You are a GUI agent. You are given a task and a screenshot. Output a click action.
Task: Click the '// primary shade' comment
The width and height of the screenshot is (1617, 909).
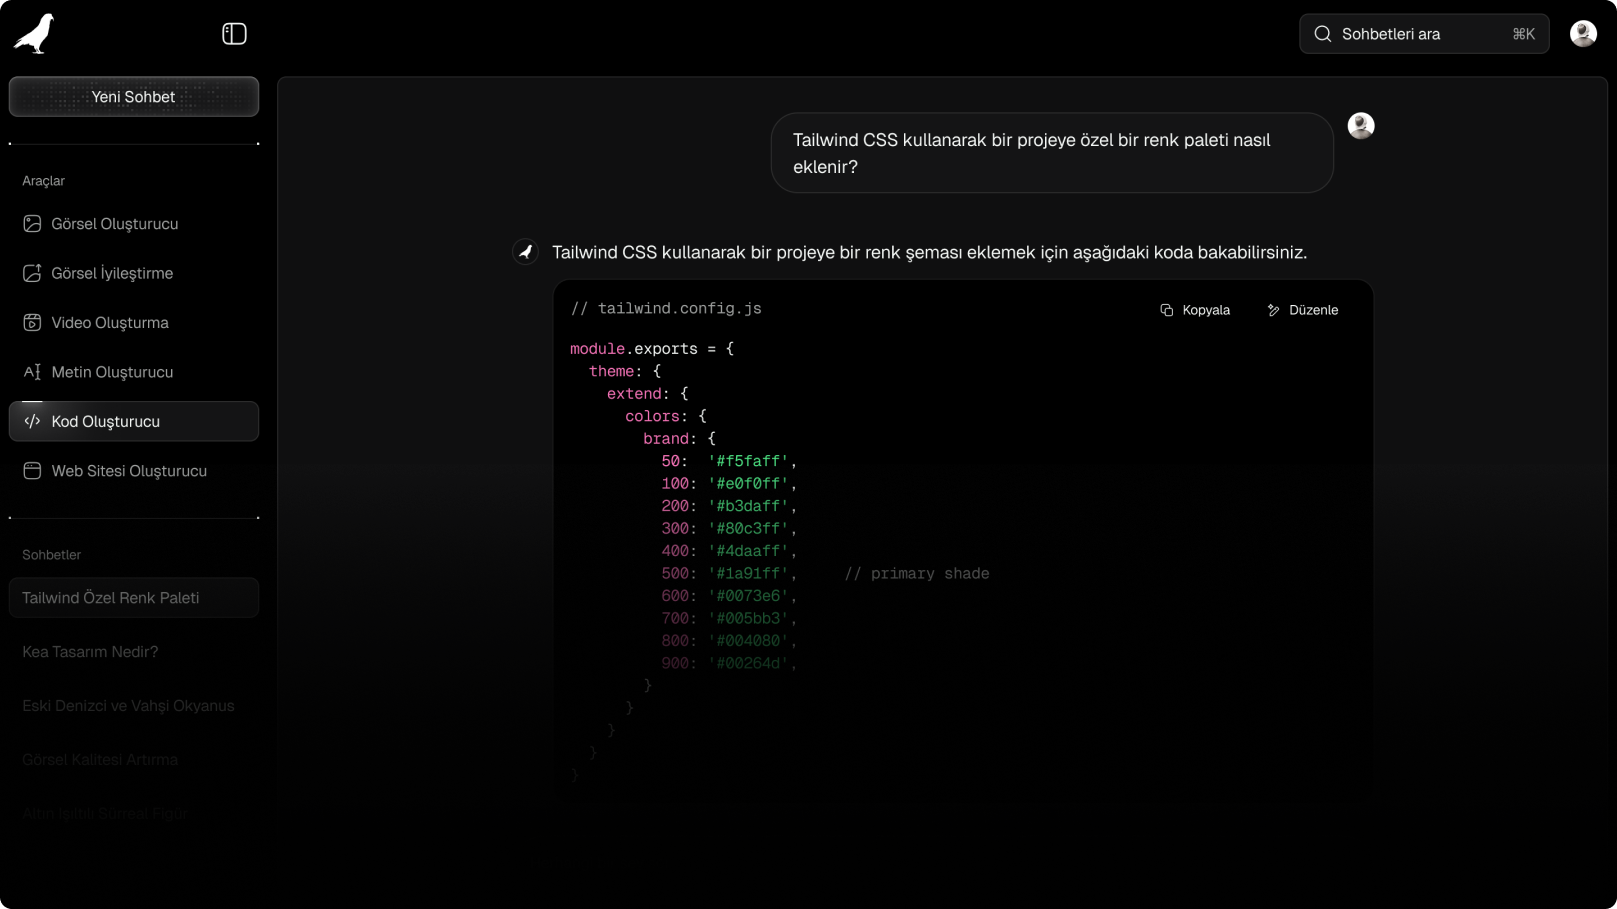tap(917, 574)
